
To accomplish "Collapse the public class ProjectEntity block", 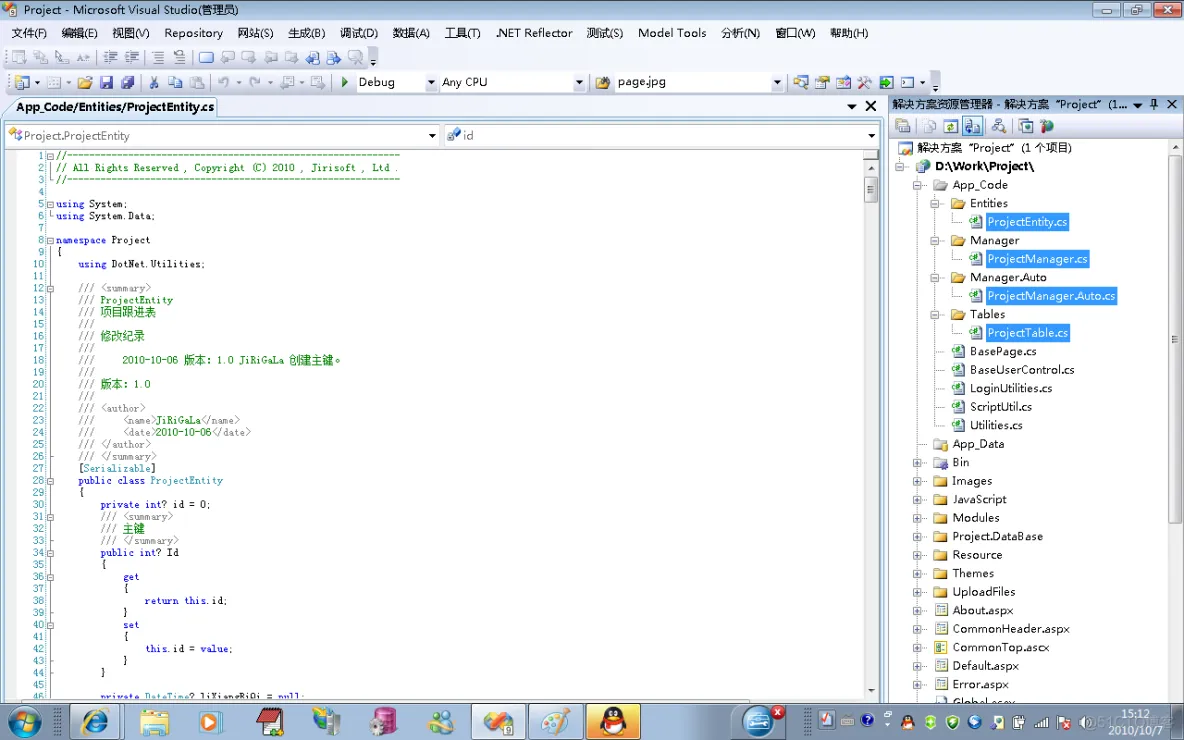I will pos(50,480).
